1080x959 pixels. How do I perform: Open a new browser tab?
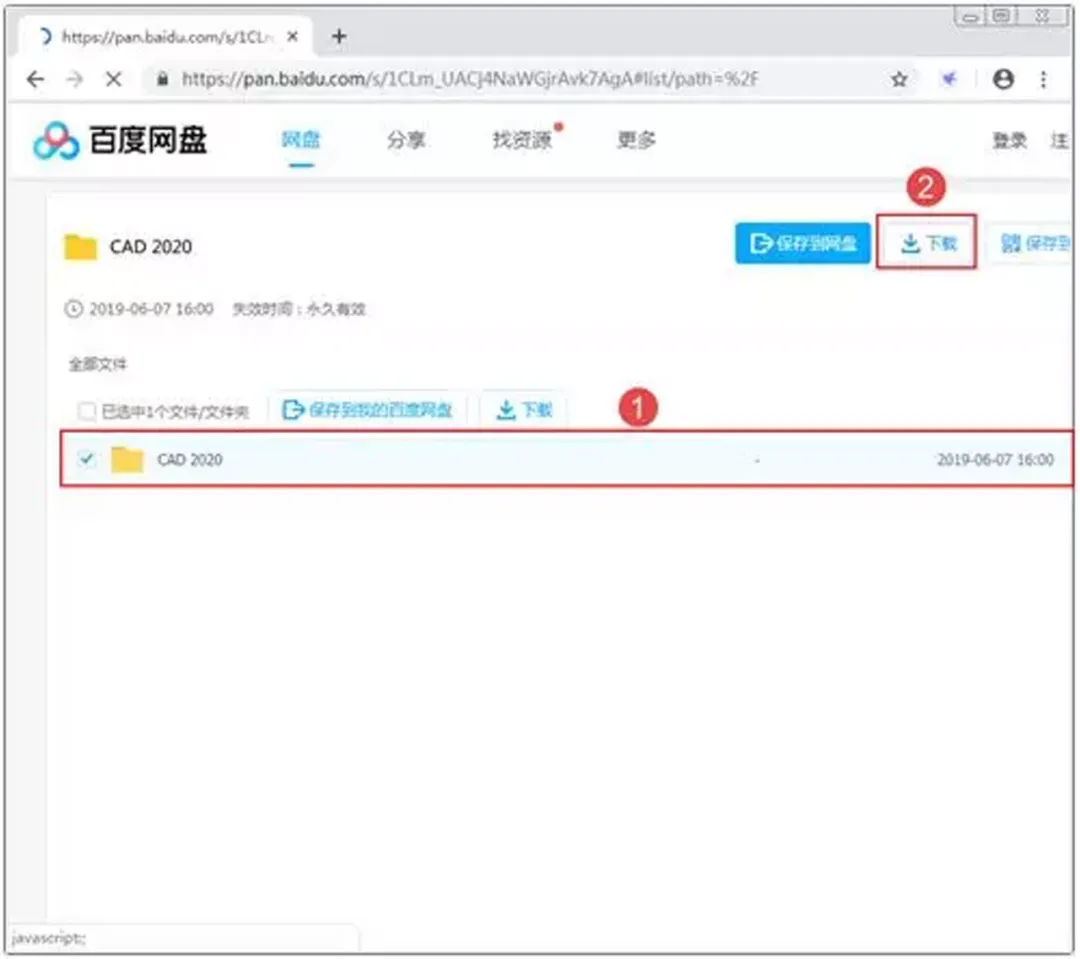tap(339, 36)
